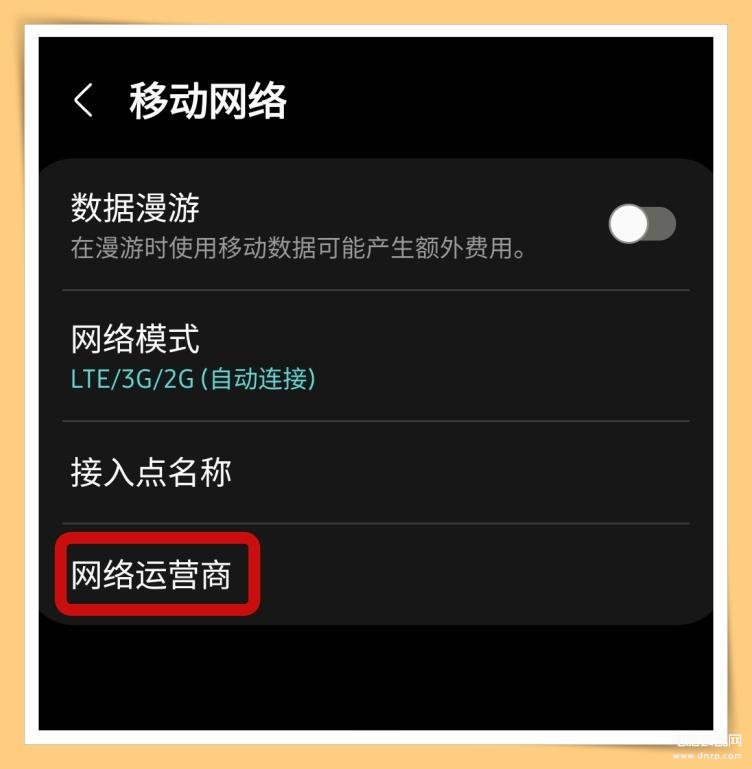The width and height of the screenshot is (752, 769).
Task: Toggle the 数据漫游 switch
Action: tap(642, 224)
